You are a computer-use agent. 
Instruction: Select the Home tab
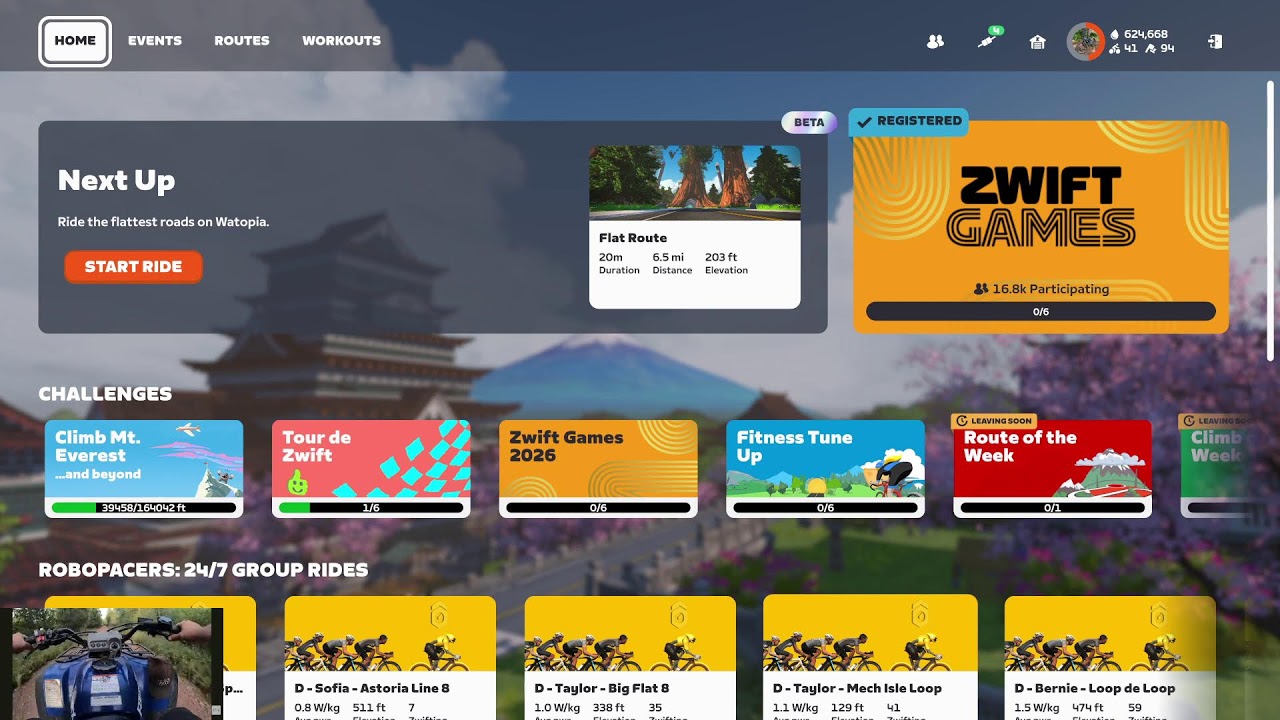tap(75, 41)
